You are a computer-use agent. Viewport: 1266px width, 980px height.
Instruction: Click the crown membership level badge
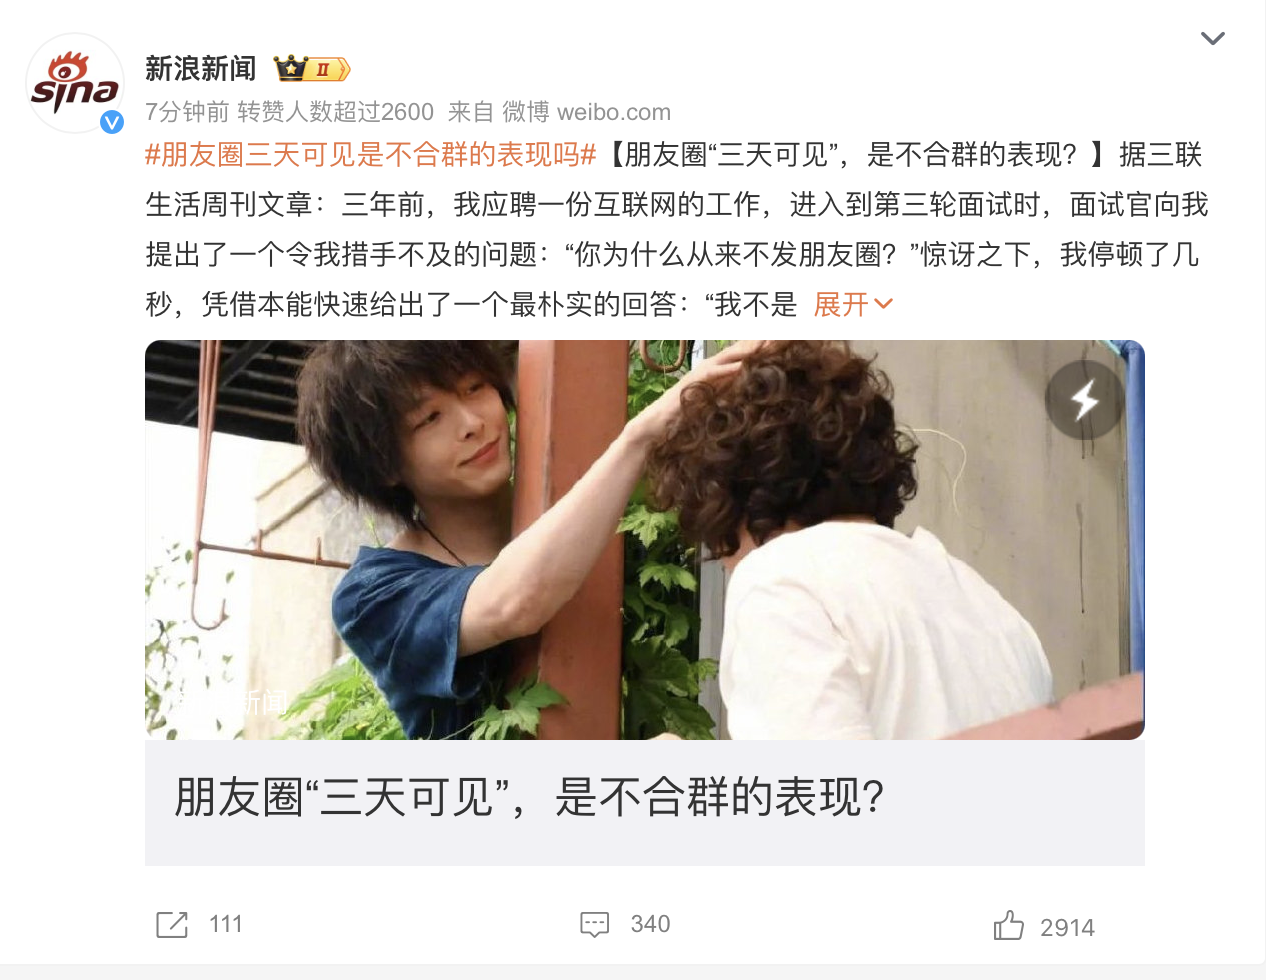coord(312,69)
